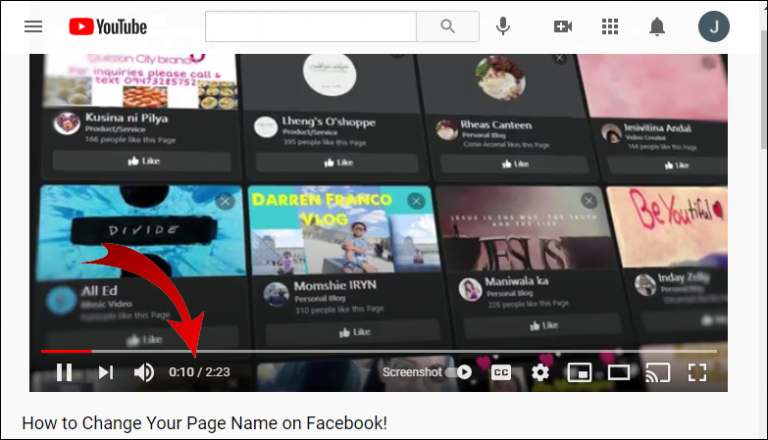Mute the video volume speaker
Screen dimensions: 768x440
144,372
